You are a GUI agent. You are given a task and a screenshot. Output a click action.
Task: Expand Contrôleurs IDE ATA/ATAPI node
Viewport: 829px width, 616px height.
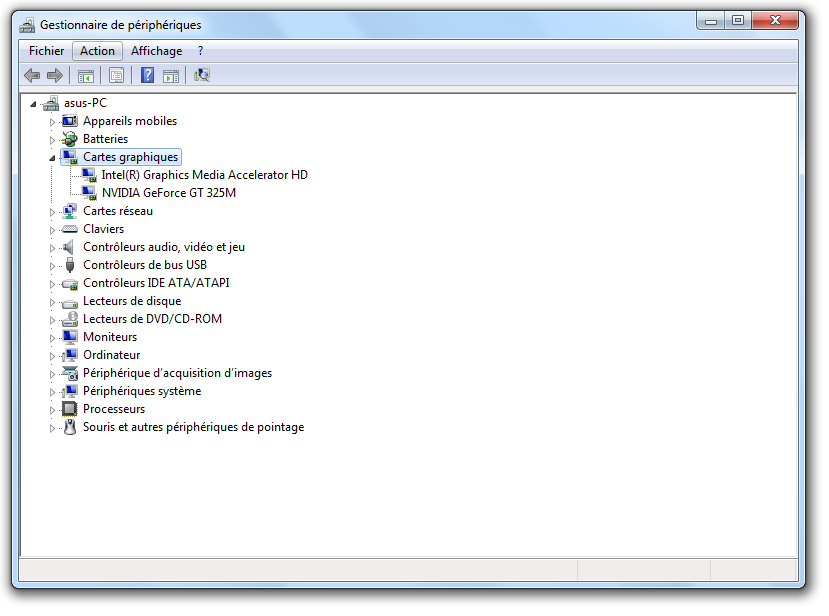(x=52, y=284)
